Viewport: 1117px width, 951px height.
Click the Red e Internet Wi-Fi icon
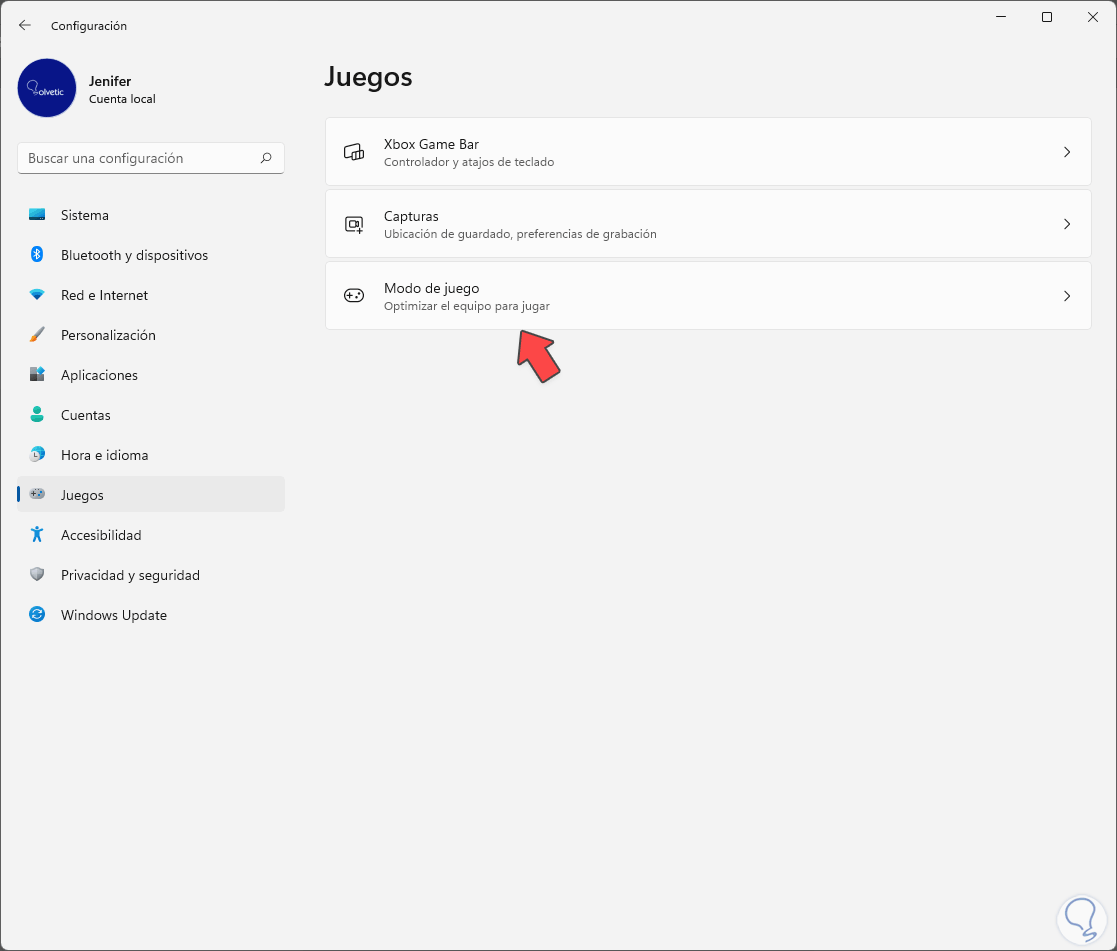click(37, 295)
